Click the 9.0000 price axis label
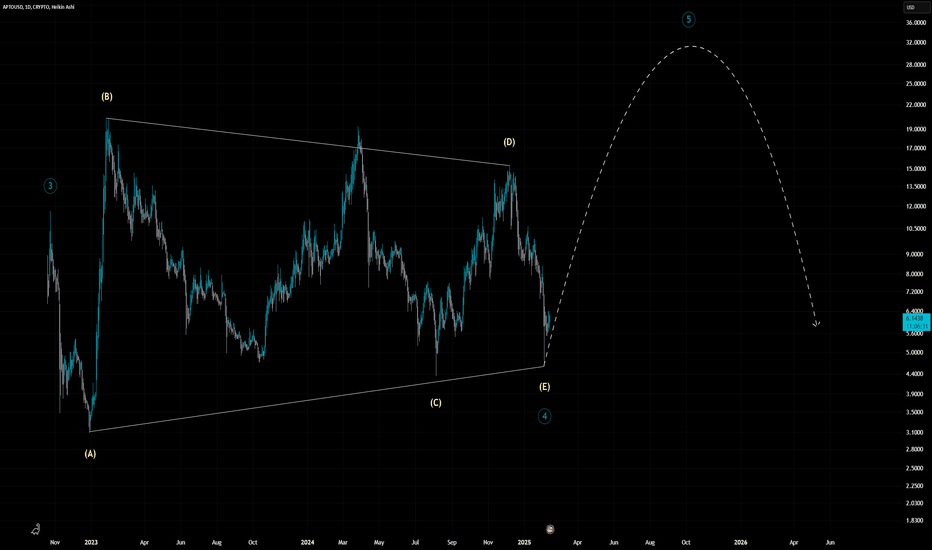The height and width of the screenshot is (550, 932). pos(916,254)
